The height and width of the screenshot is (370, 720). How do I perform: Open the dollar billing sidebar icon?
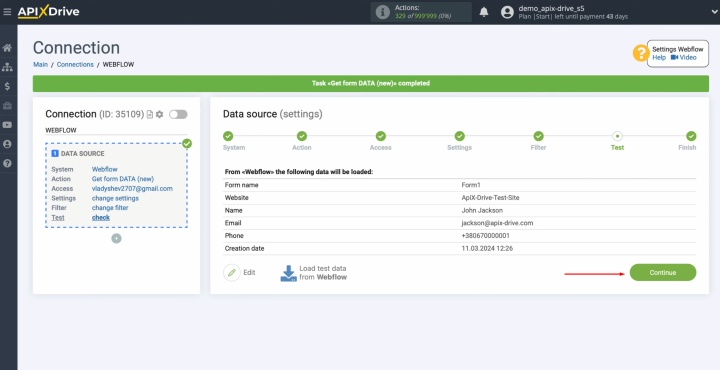[x=7, y=86]
